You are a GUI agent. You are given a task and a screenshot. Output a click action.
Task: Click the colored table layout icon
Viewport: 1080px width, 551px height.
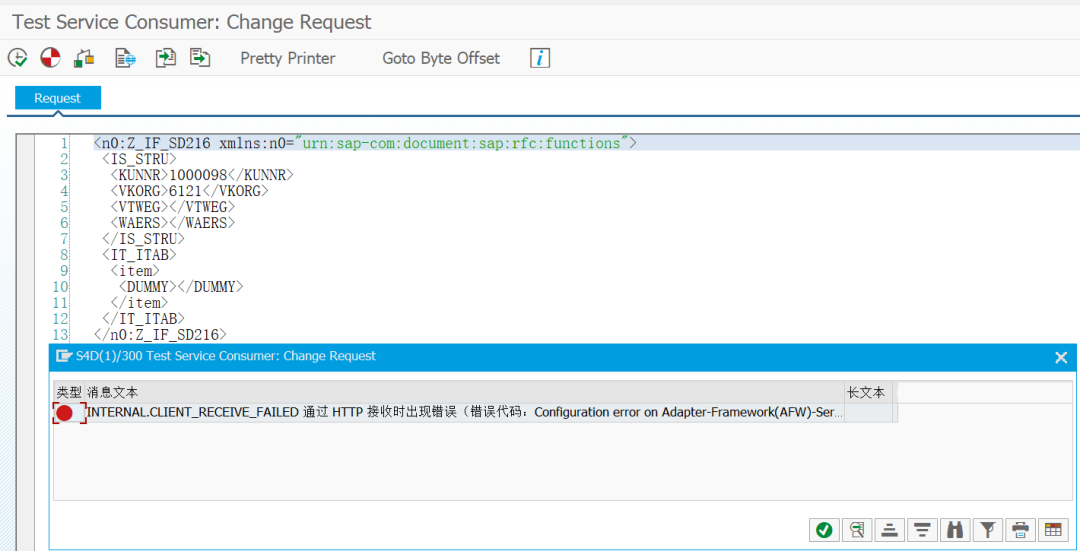click(1052, 530)
